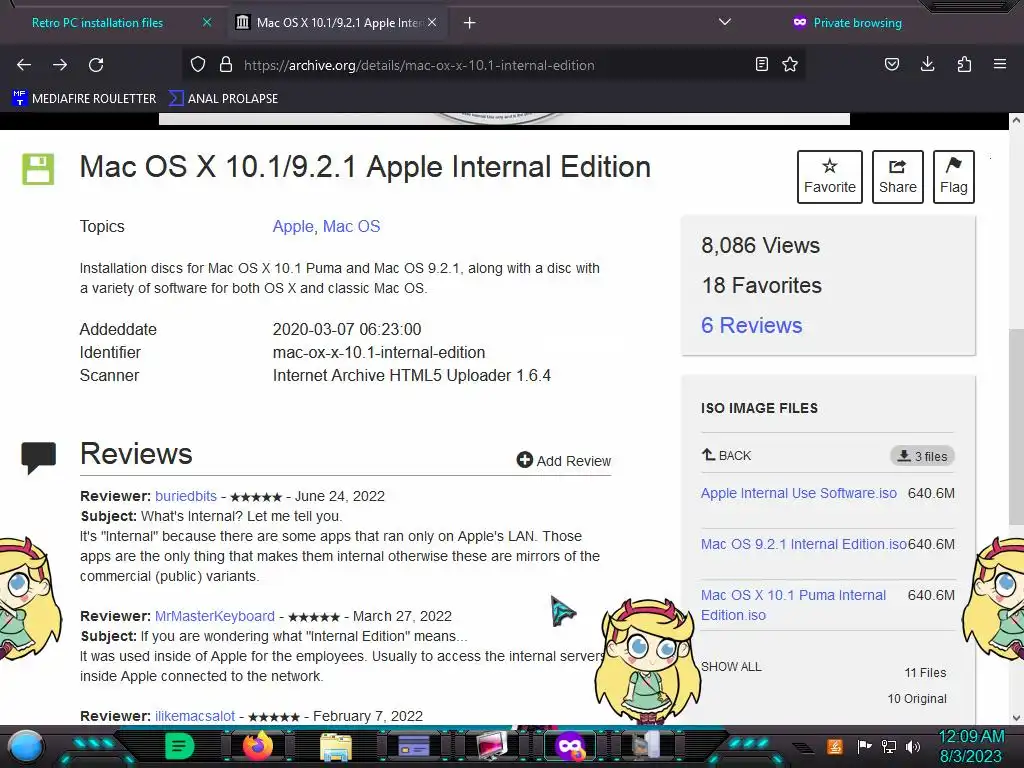This screenshot has width=1024, height=768.
Task: Open Firefox private window taskbar icon
Action: coord(570,746)
